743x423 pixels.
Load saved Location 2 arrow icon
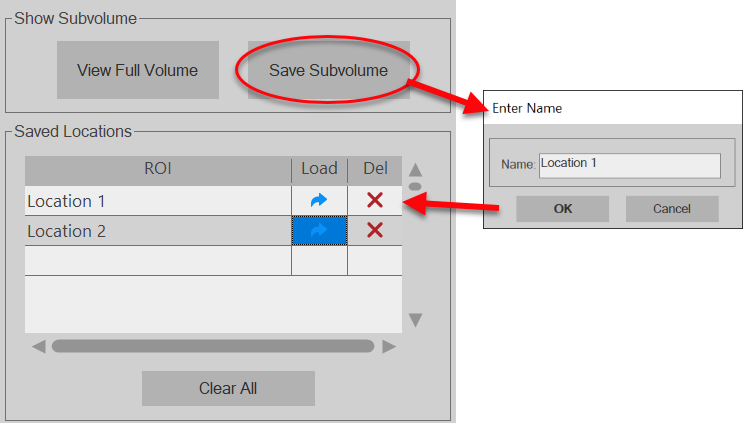tap(319, 231)
